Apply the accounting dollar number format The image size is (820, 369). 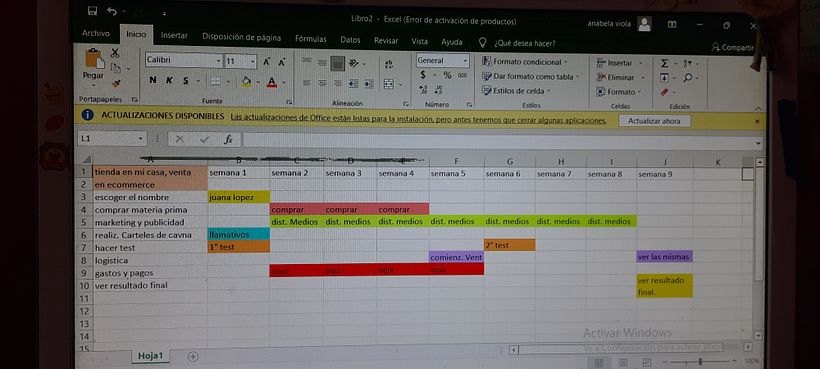(x=423, y=75)
